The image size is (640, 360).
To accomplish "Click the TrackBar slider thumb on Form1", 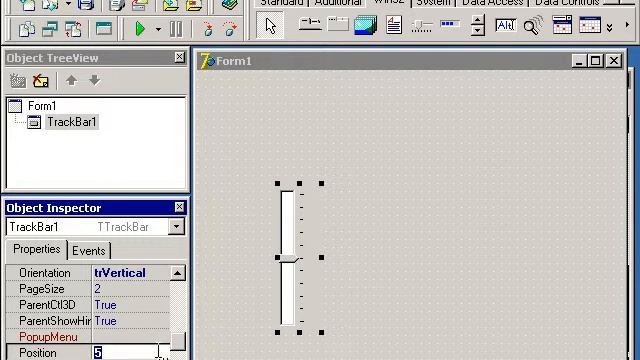I will point(289,259).
